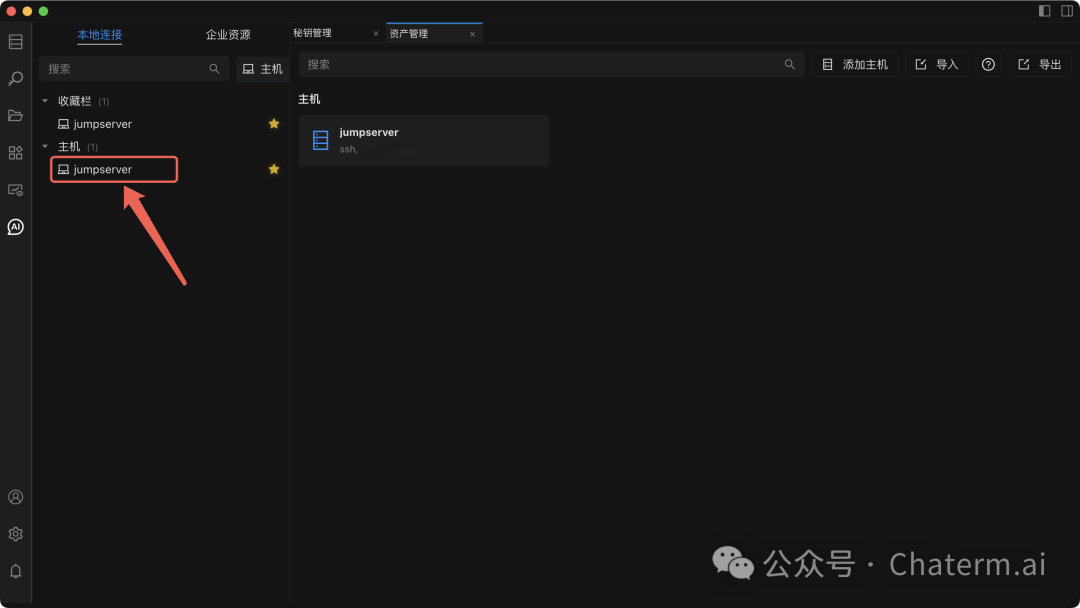Unstar jumpserver in 主机 group
Screen dimensions: 1080x608
click(x=273, y=169)
